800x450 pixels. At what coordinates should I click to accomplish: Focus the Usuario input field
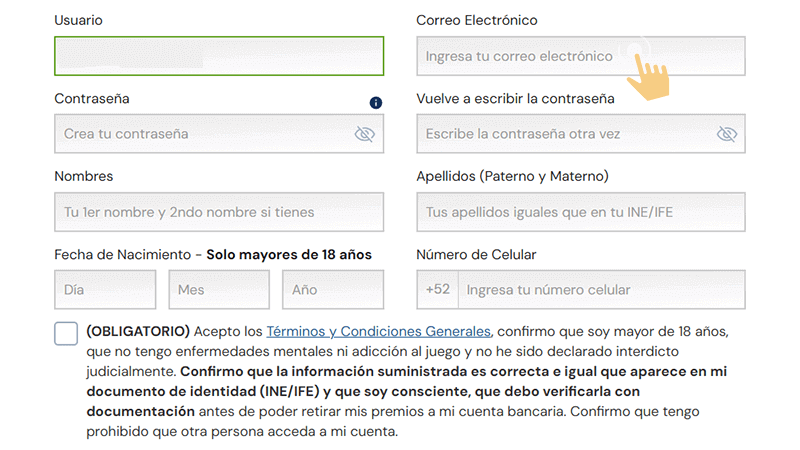(219, 56)
